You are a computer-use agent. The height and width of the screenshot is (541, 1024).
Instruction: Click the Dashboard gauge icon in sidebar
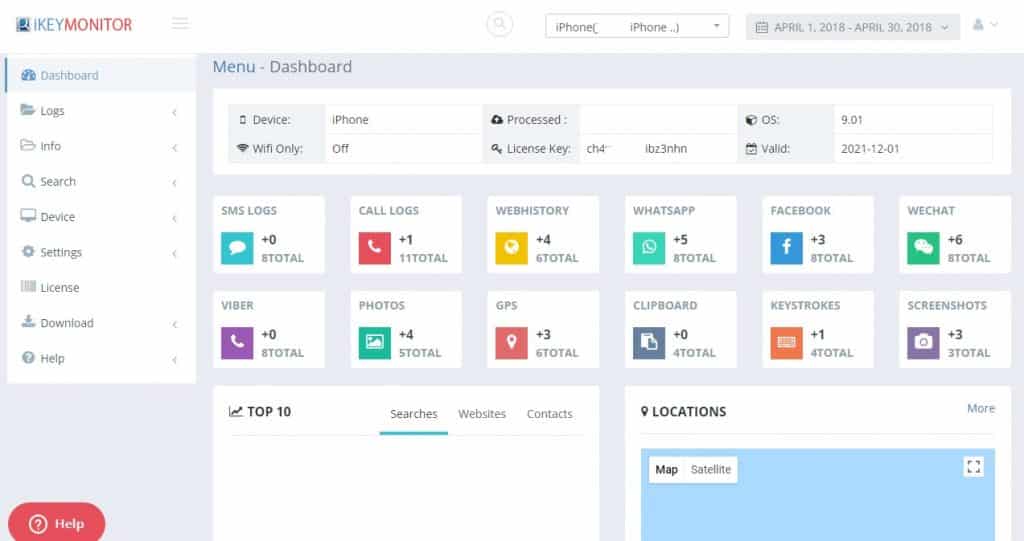tap(28, 75)
